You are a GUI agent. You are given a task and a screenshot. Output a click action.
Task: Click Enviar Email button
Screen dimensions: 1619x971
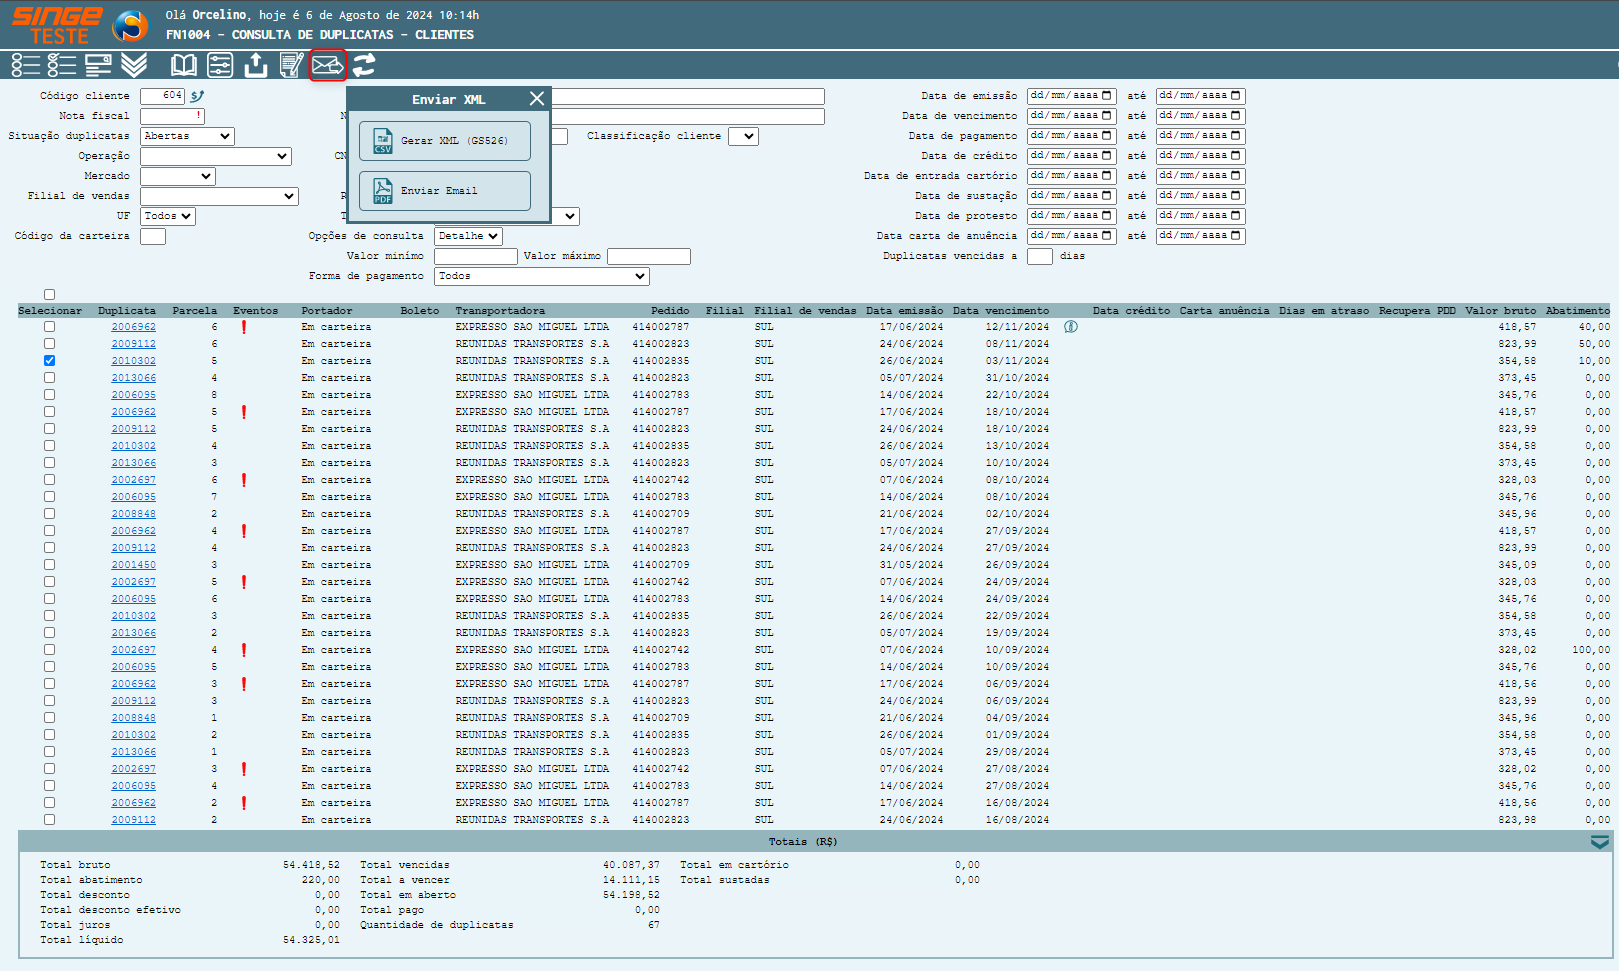[445, 191]
